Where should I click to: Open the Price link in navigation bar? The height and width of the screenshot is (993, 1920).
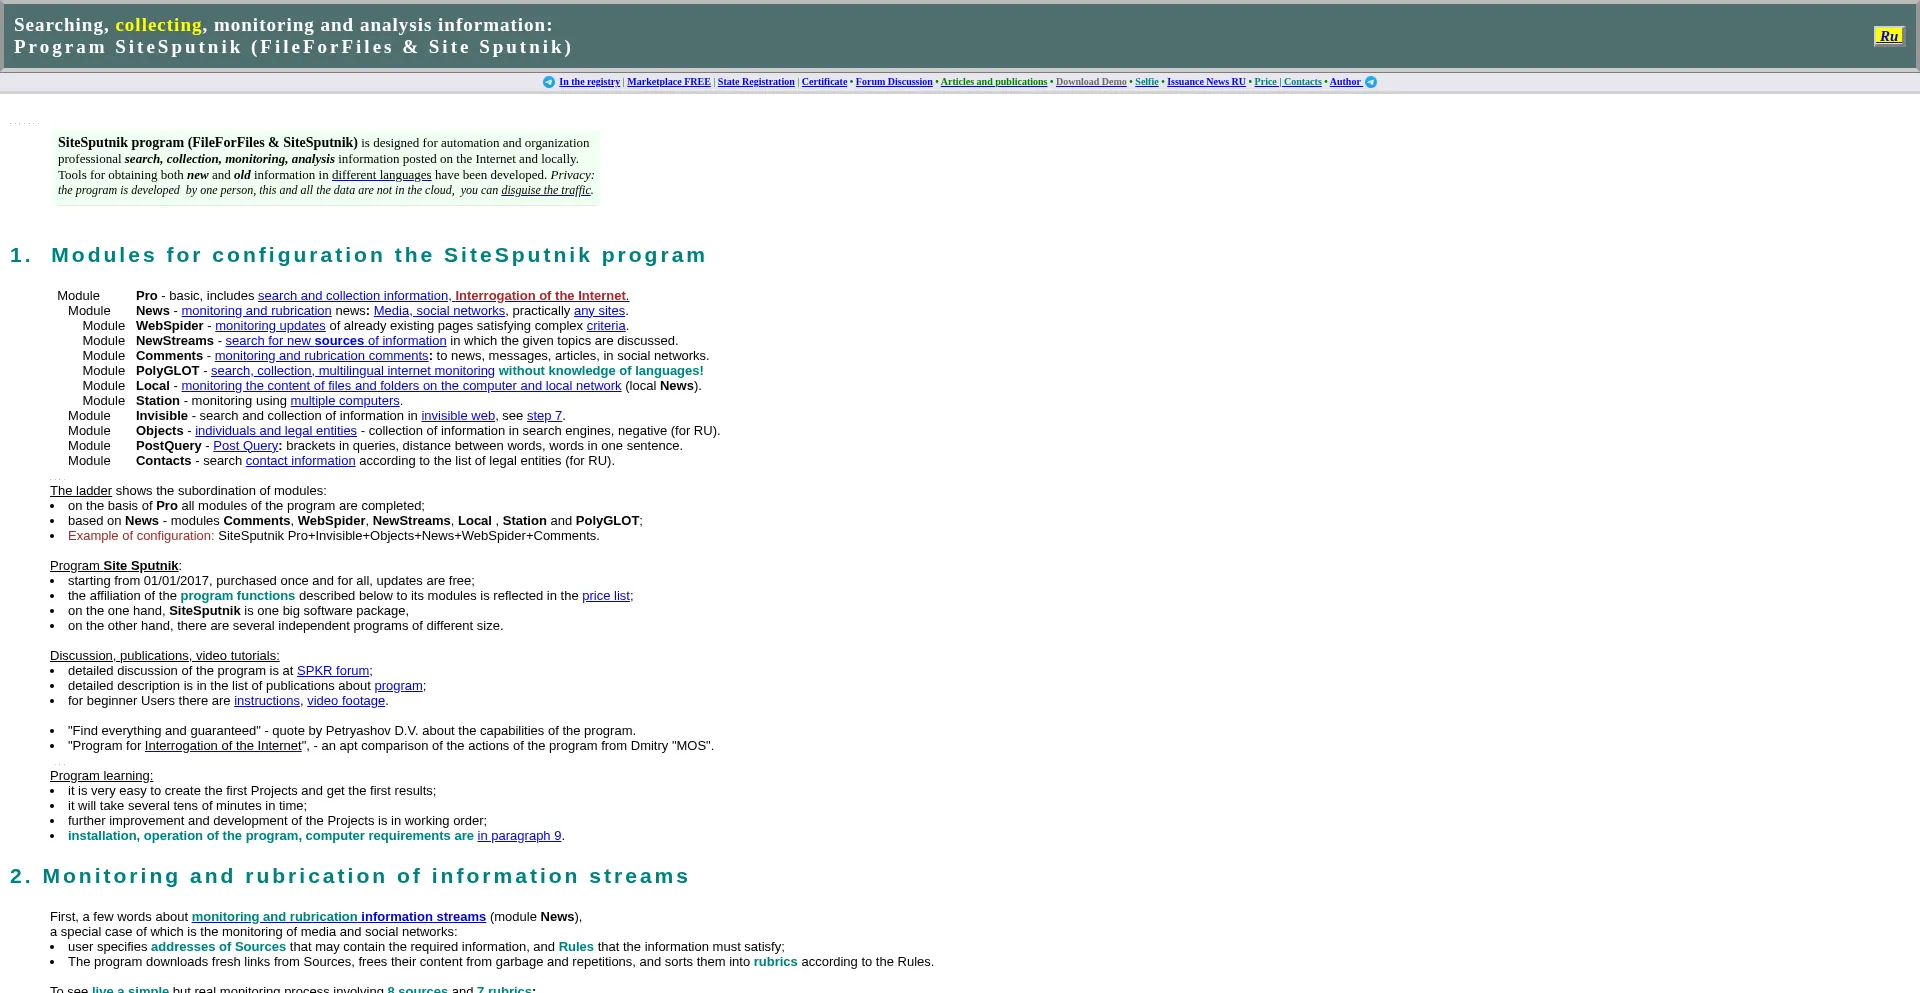point(1266,82)
